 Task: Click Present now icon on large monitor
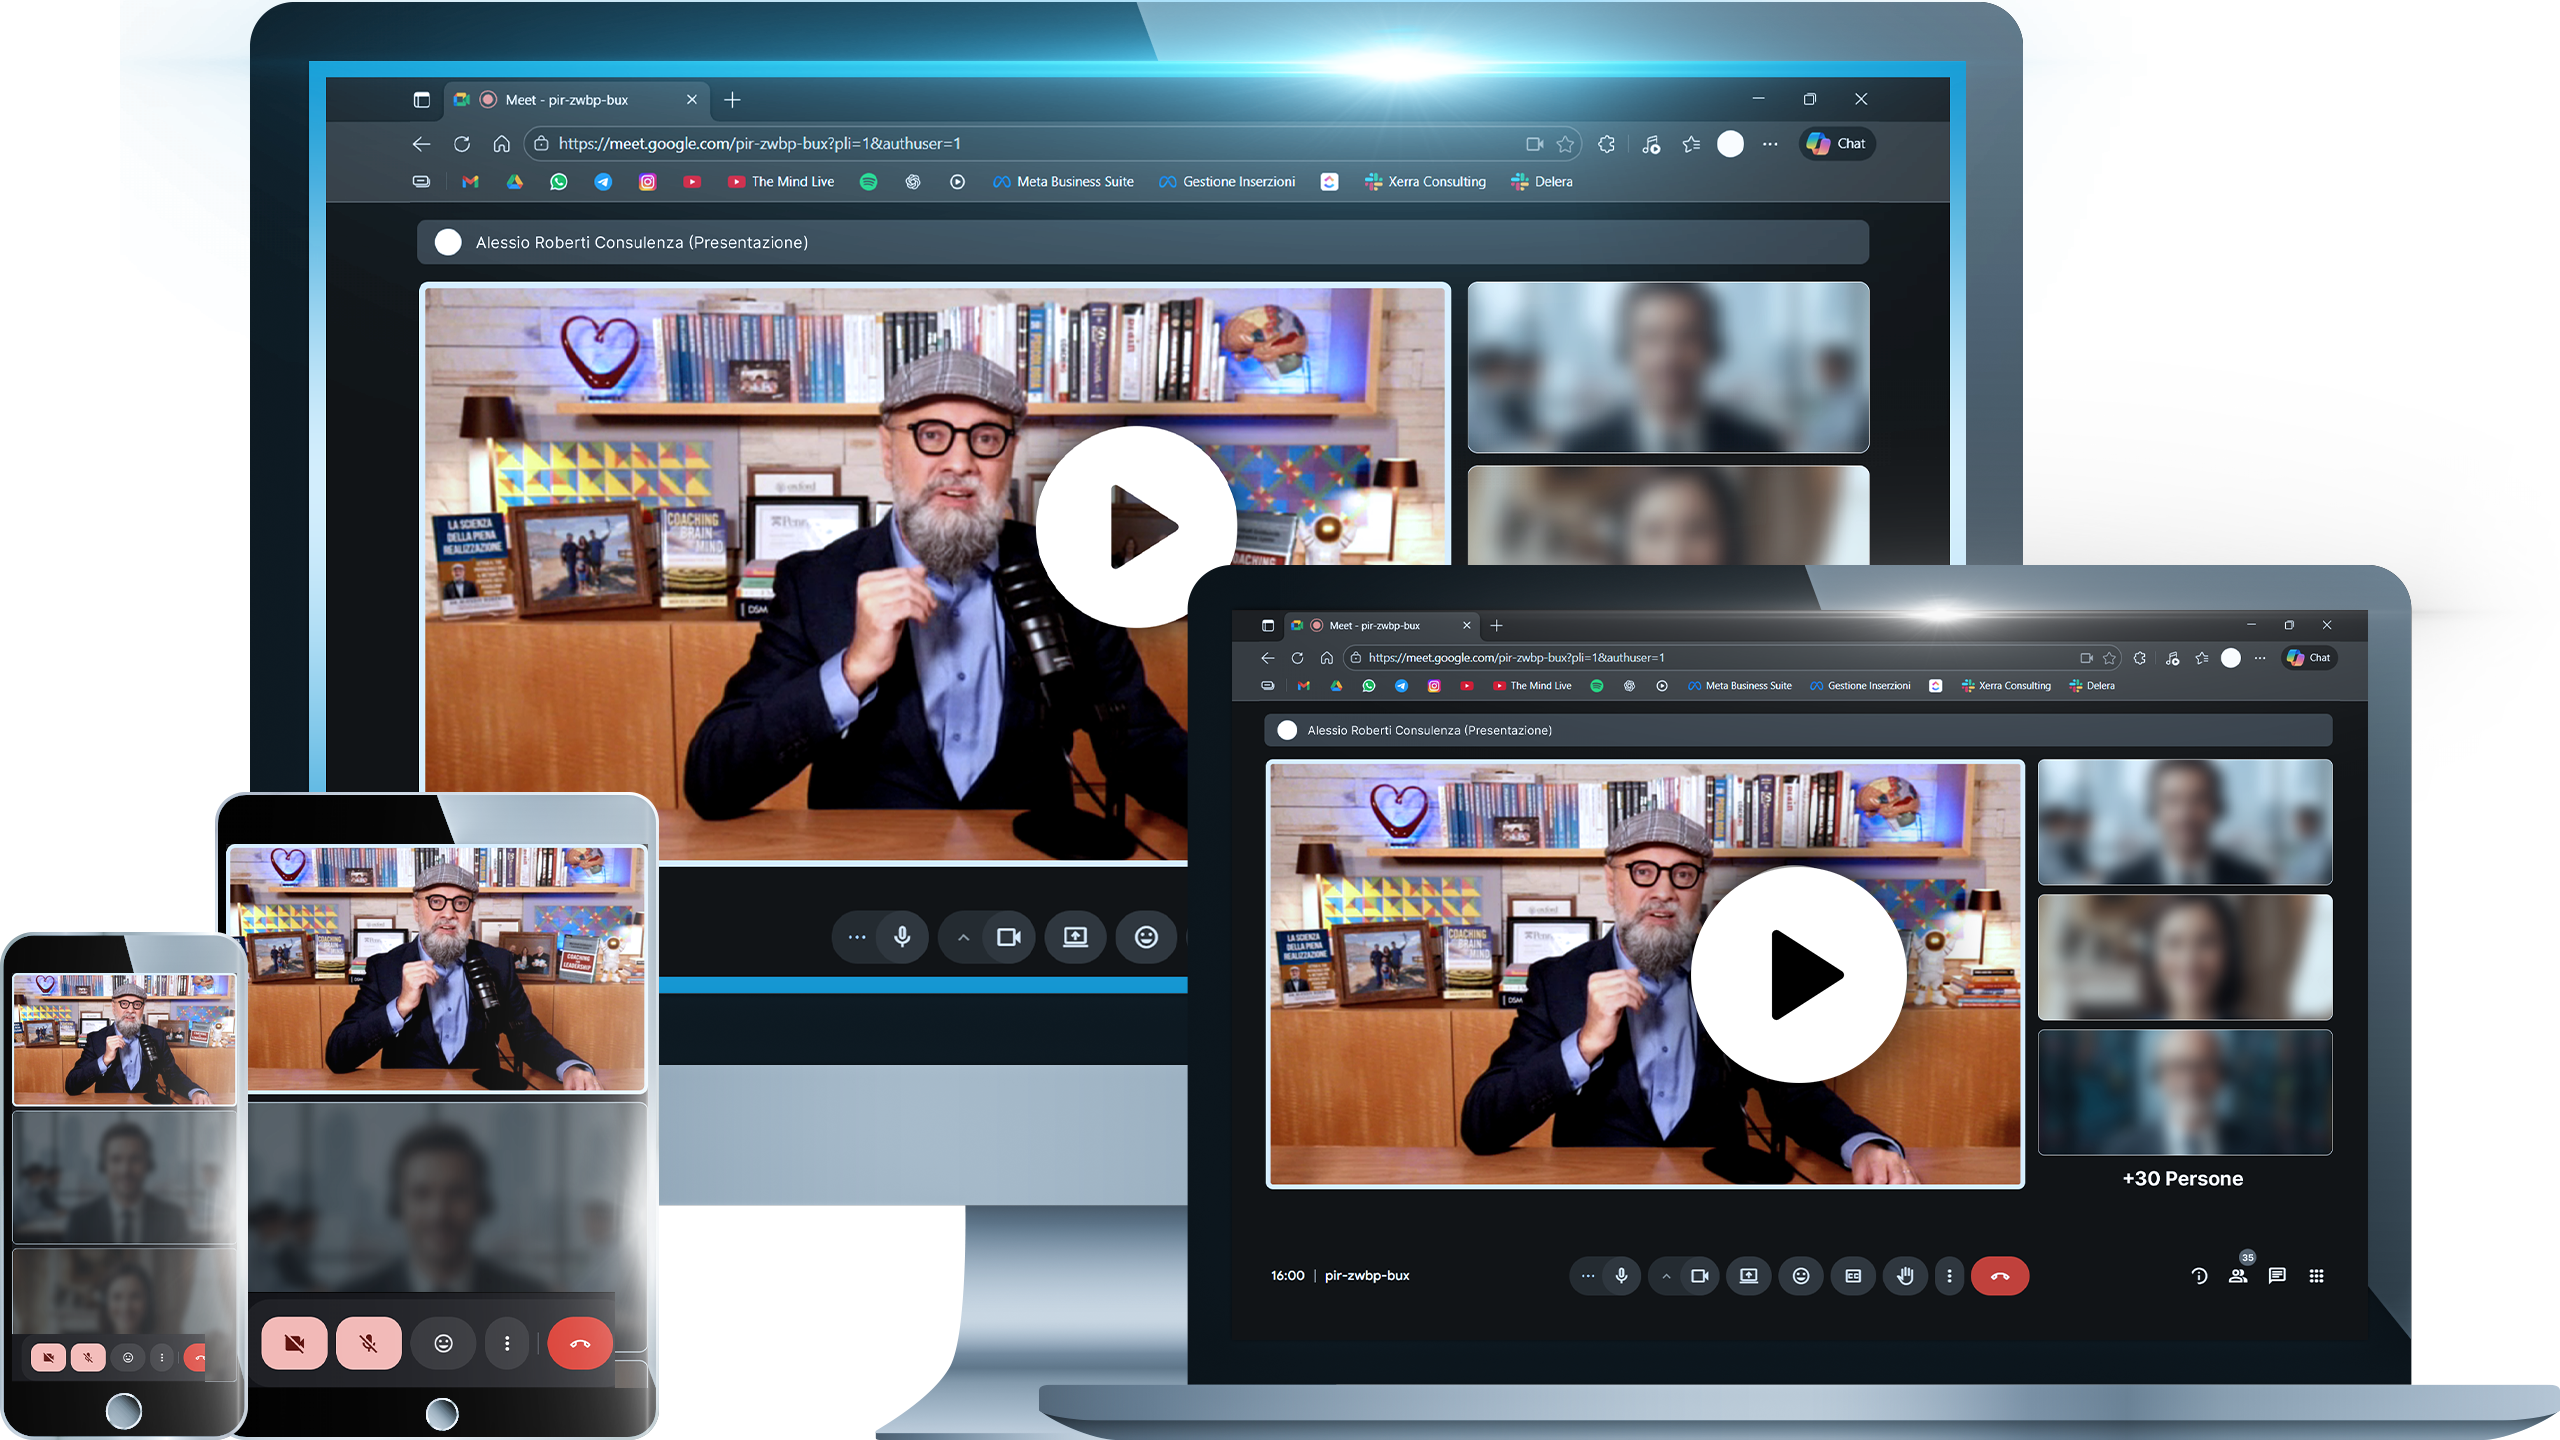(x=1075, y=937)
